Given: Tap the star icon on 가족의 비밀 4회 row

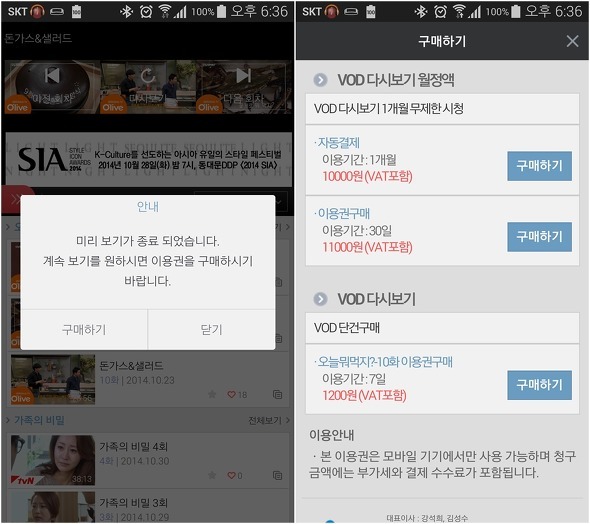Looking at the screenshot, I should pyautogui.click(x=212, y=475).
